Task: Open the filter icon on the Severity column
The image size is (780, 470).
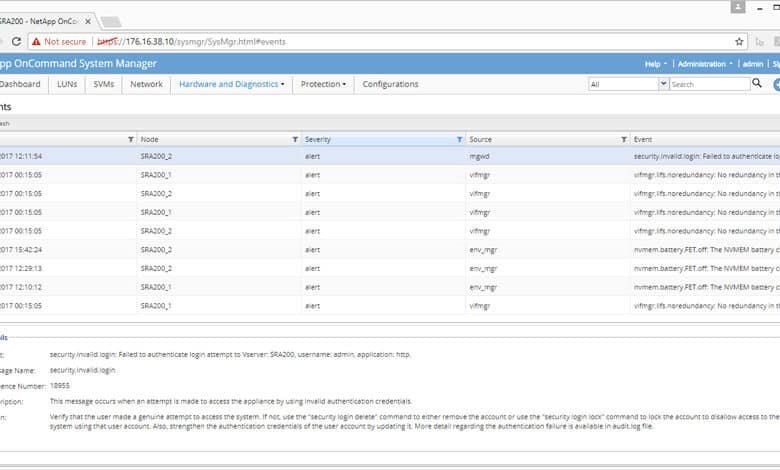Action: tap(460, 139)
